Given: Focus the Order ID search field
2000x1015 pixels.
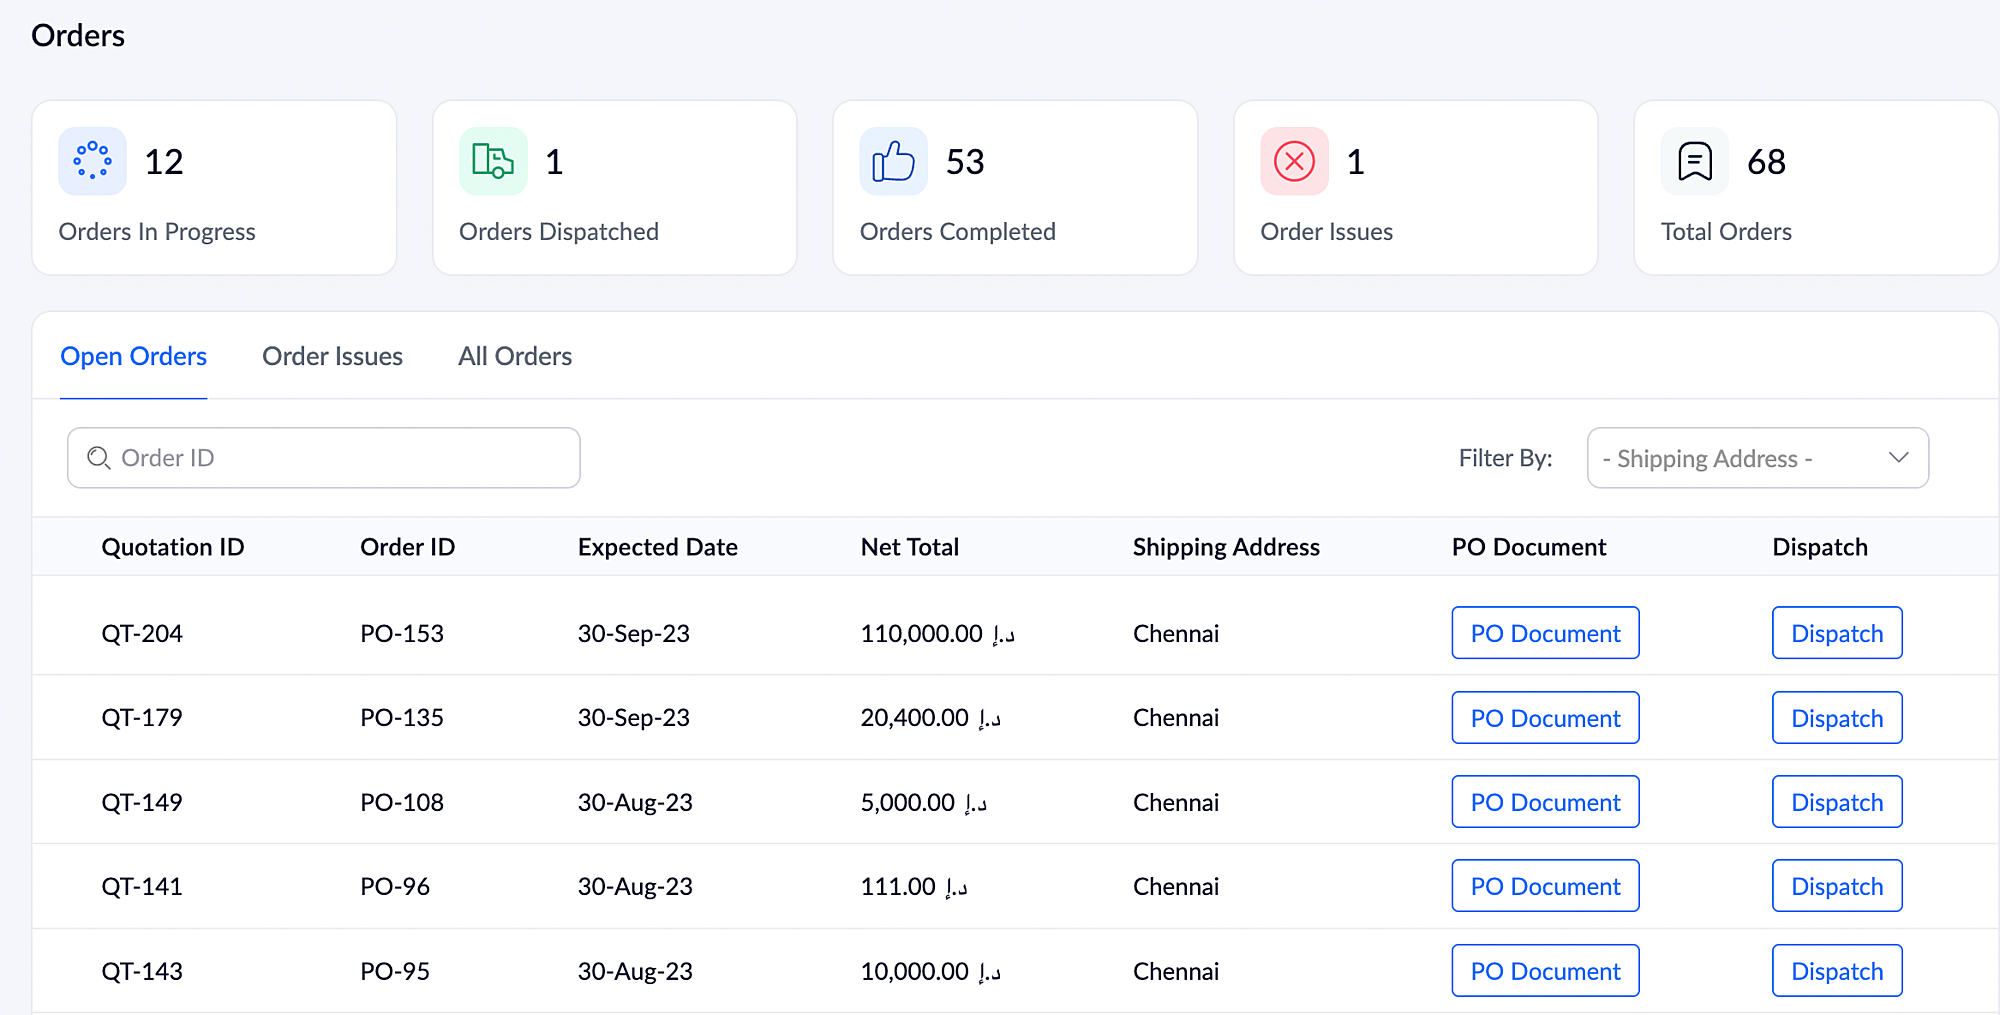Looking at the screenshot, I should (x=340, y=458).
